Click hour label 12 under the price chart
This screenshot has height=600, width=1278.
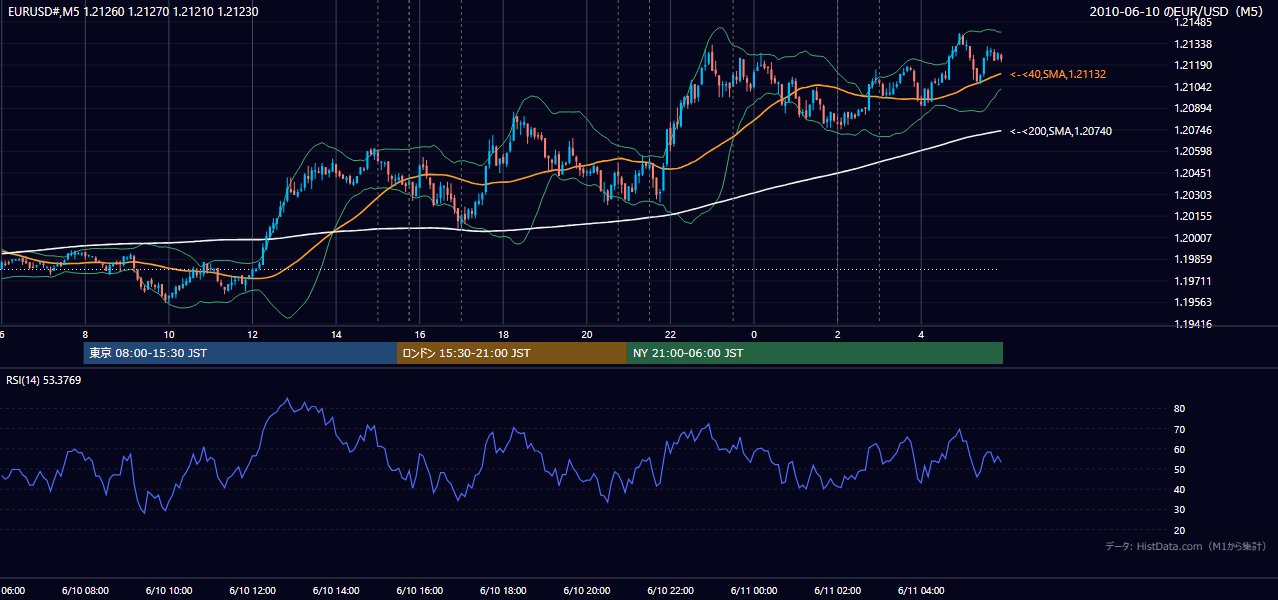click(x=253, y=334)
